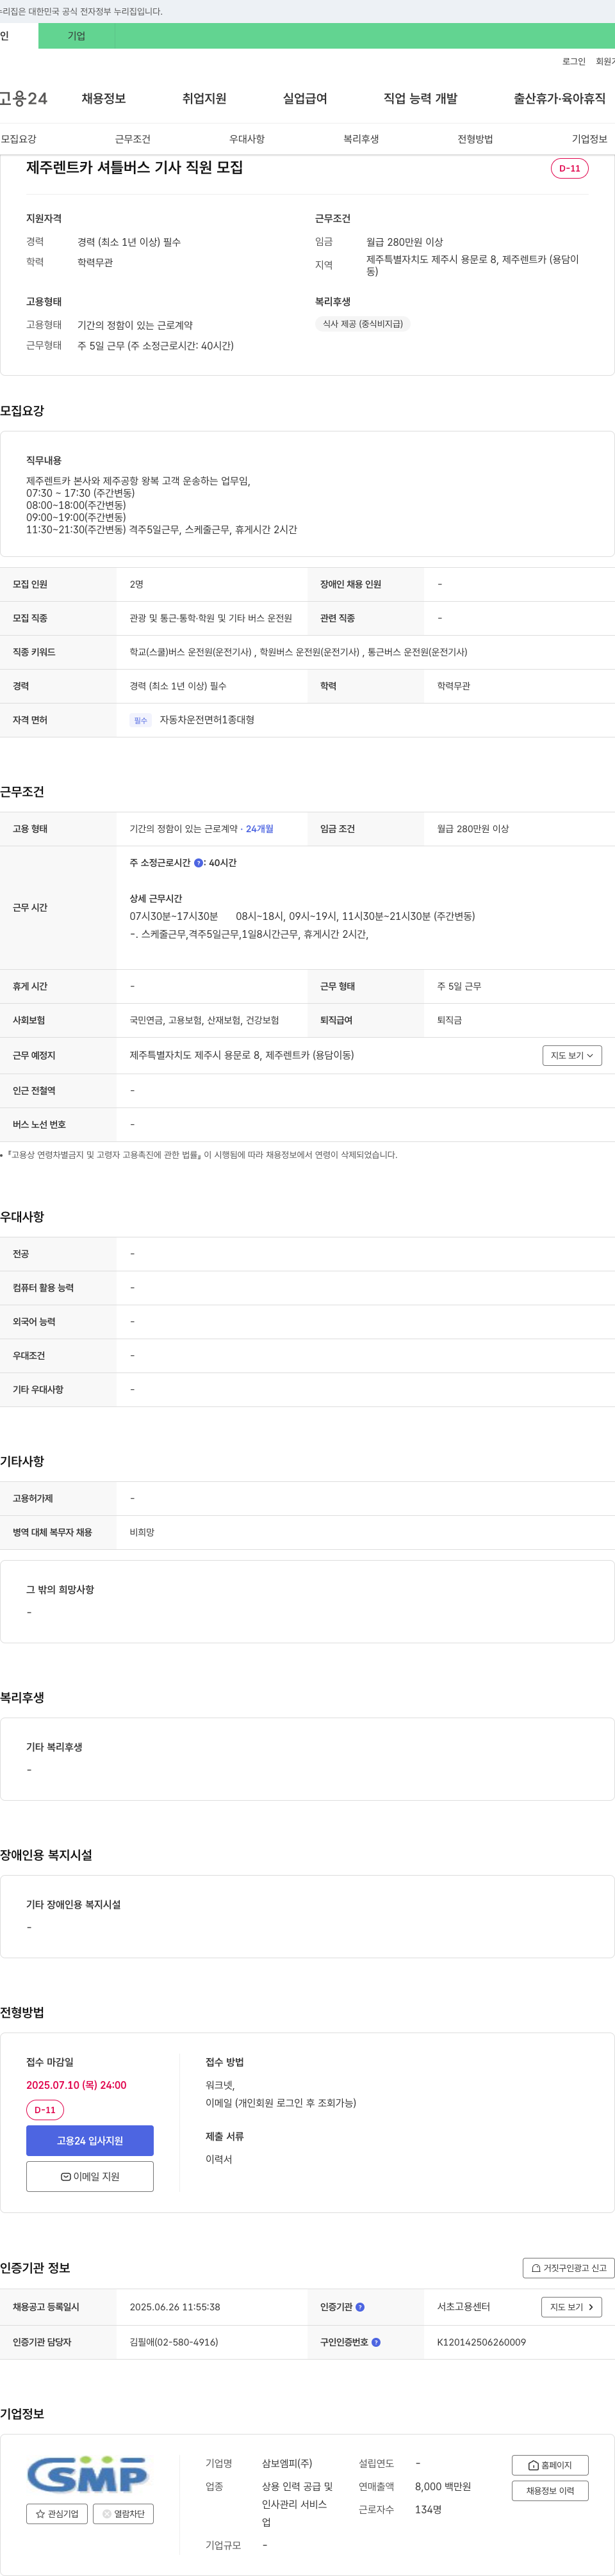Click registration time 2025.06.26 11:55:38
This screenshot has width=615, height=2576.
(x=175, y=2306)
